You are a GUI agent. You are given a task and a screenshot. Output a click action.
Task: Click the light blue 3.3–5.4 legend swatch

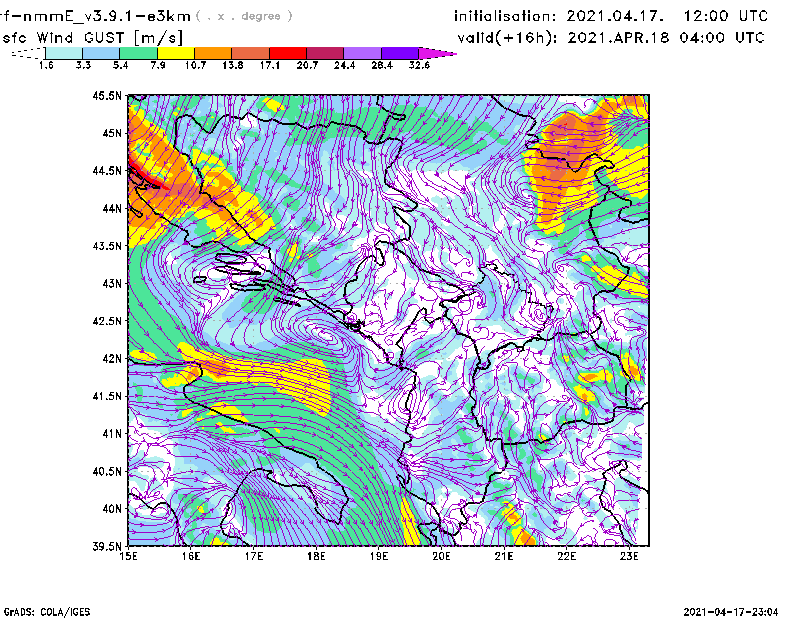pos(101,53)
